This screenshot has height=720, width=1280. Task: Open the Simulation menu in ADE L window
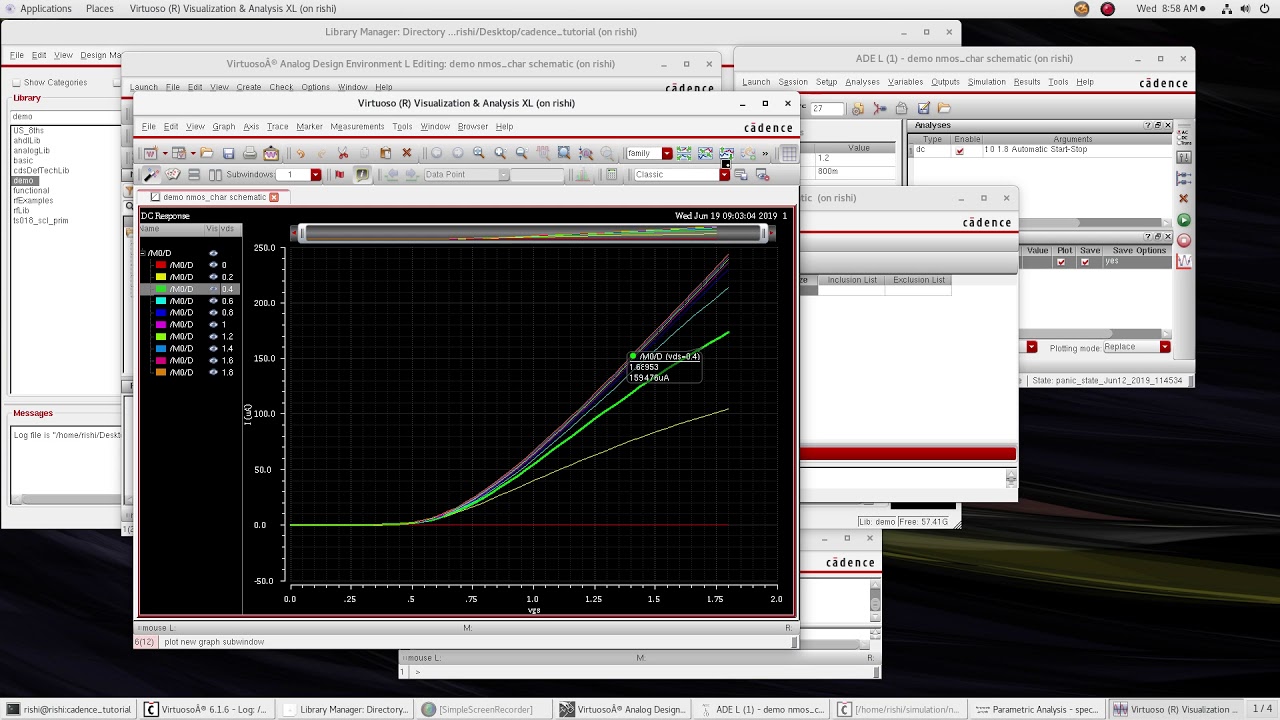[986, 82]
